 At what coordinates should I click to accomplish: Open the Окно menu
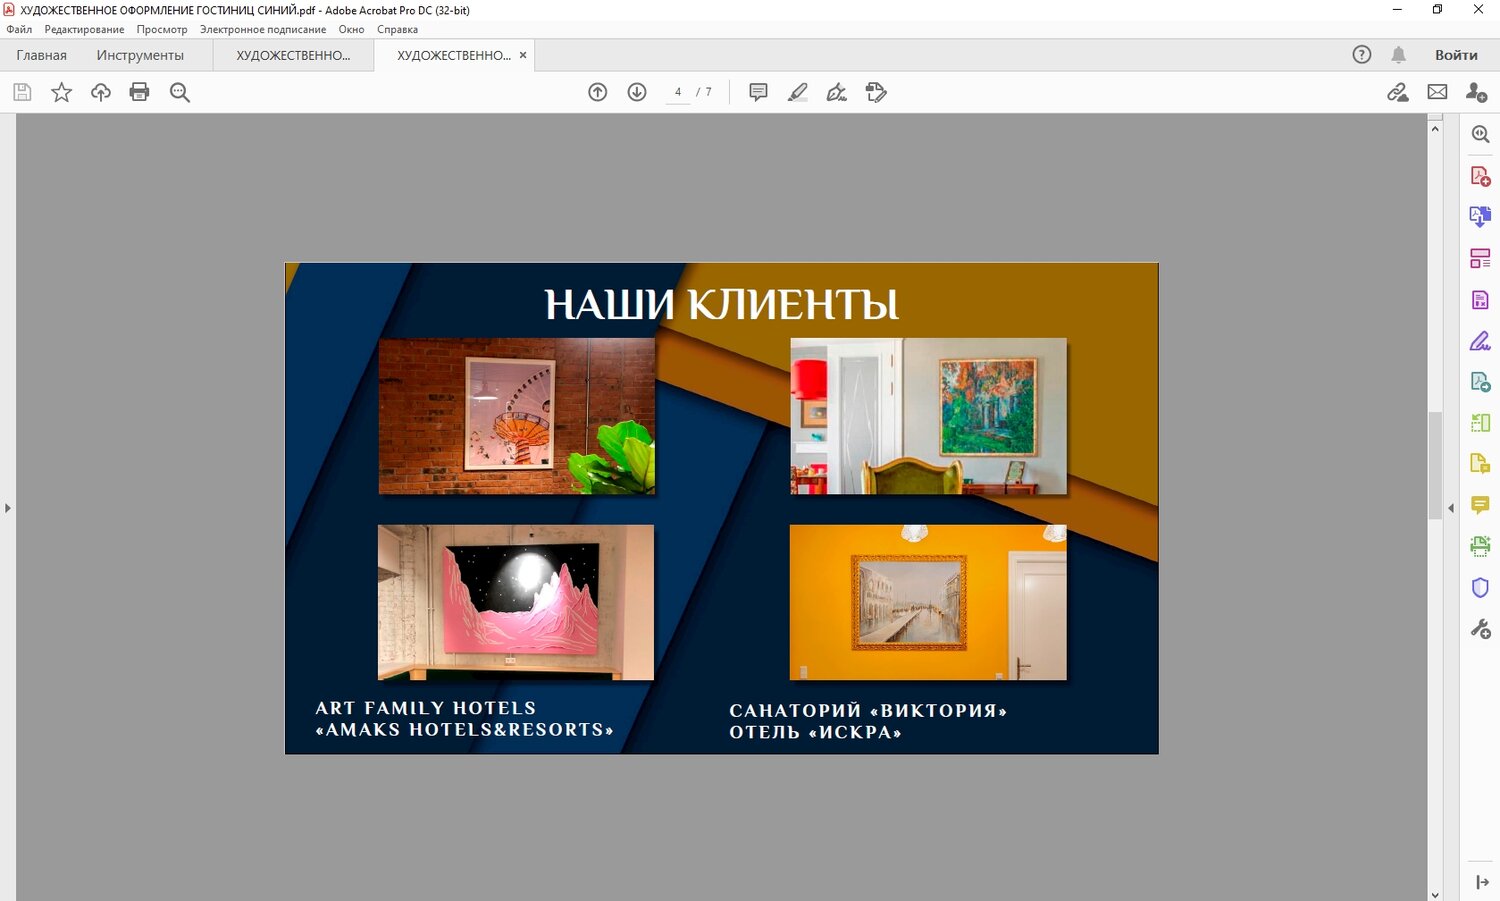pos(351,29)
